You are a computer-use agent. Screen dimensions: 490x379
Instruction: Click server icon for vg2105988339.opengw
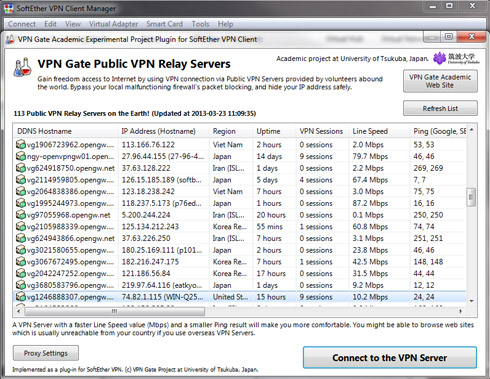pos(21,227)
